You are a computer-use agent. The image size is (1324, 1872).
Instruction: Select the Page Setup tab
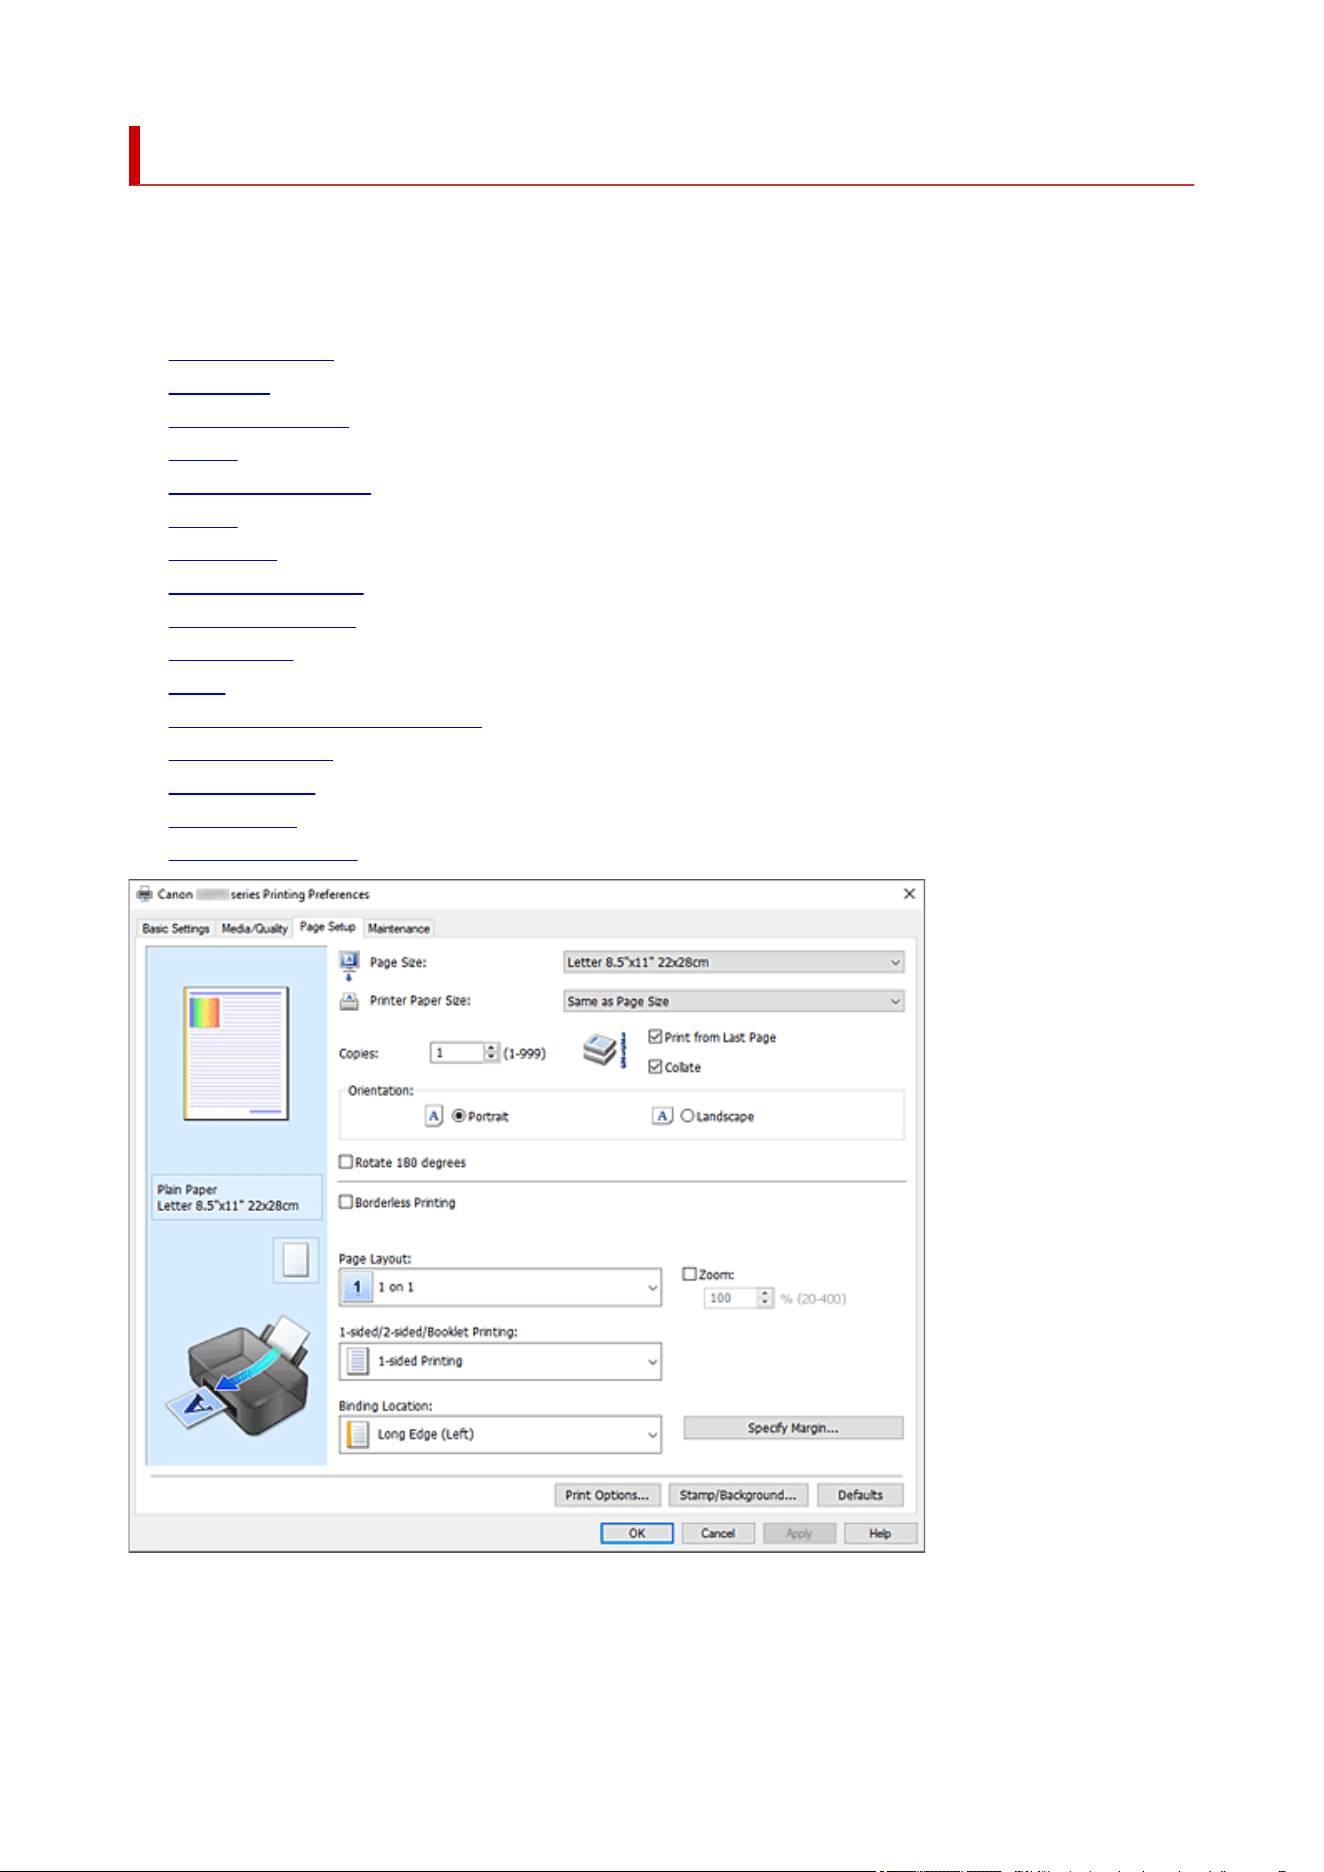[x=327, y=927]
